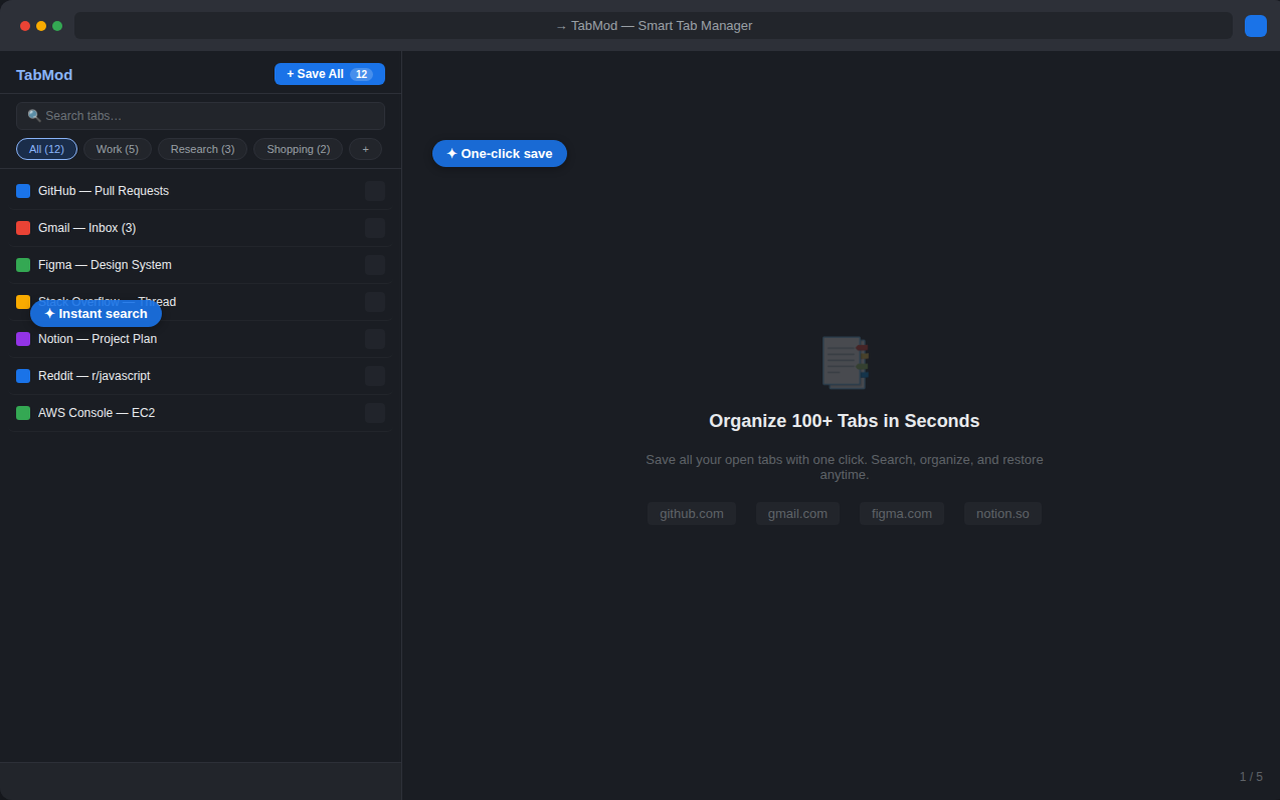The image size is (1280, 800).
Task: Click the TabMod logo text
Action: tap(44, 74)
